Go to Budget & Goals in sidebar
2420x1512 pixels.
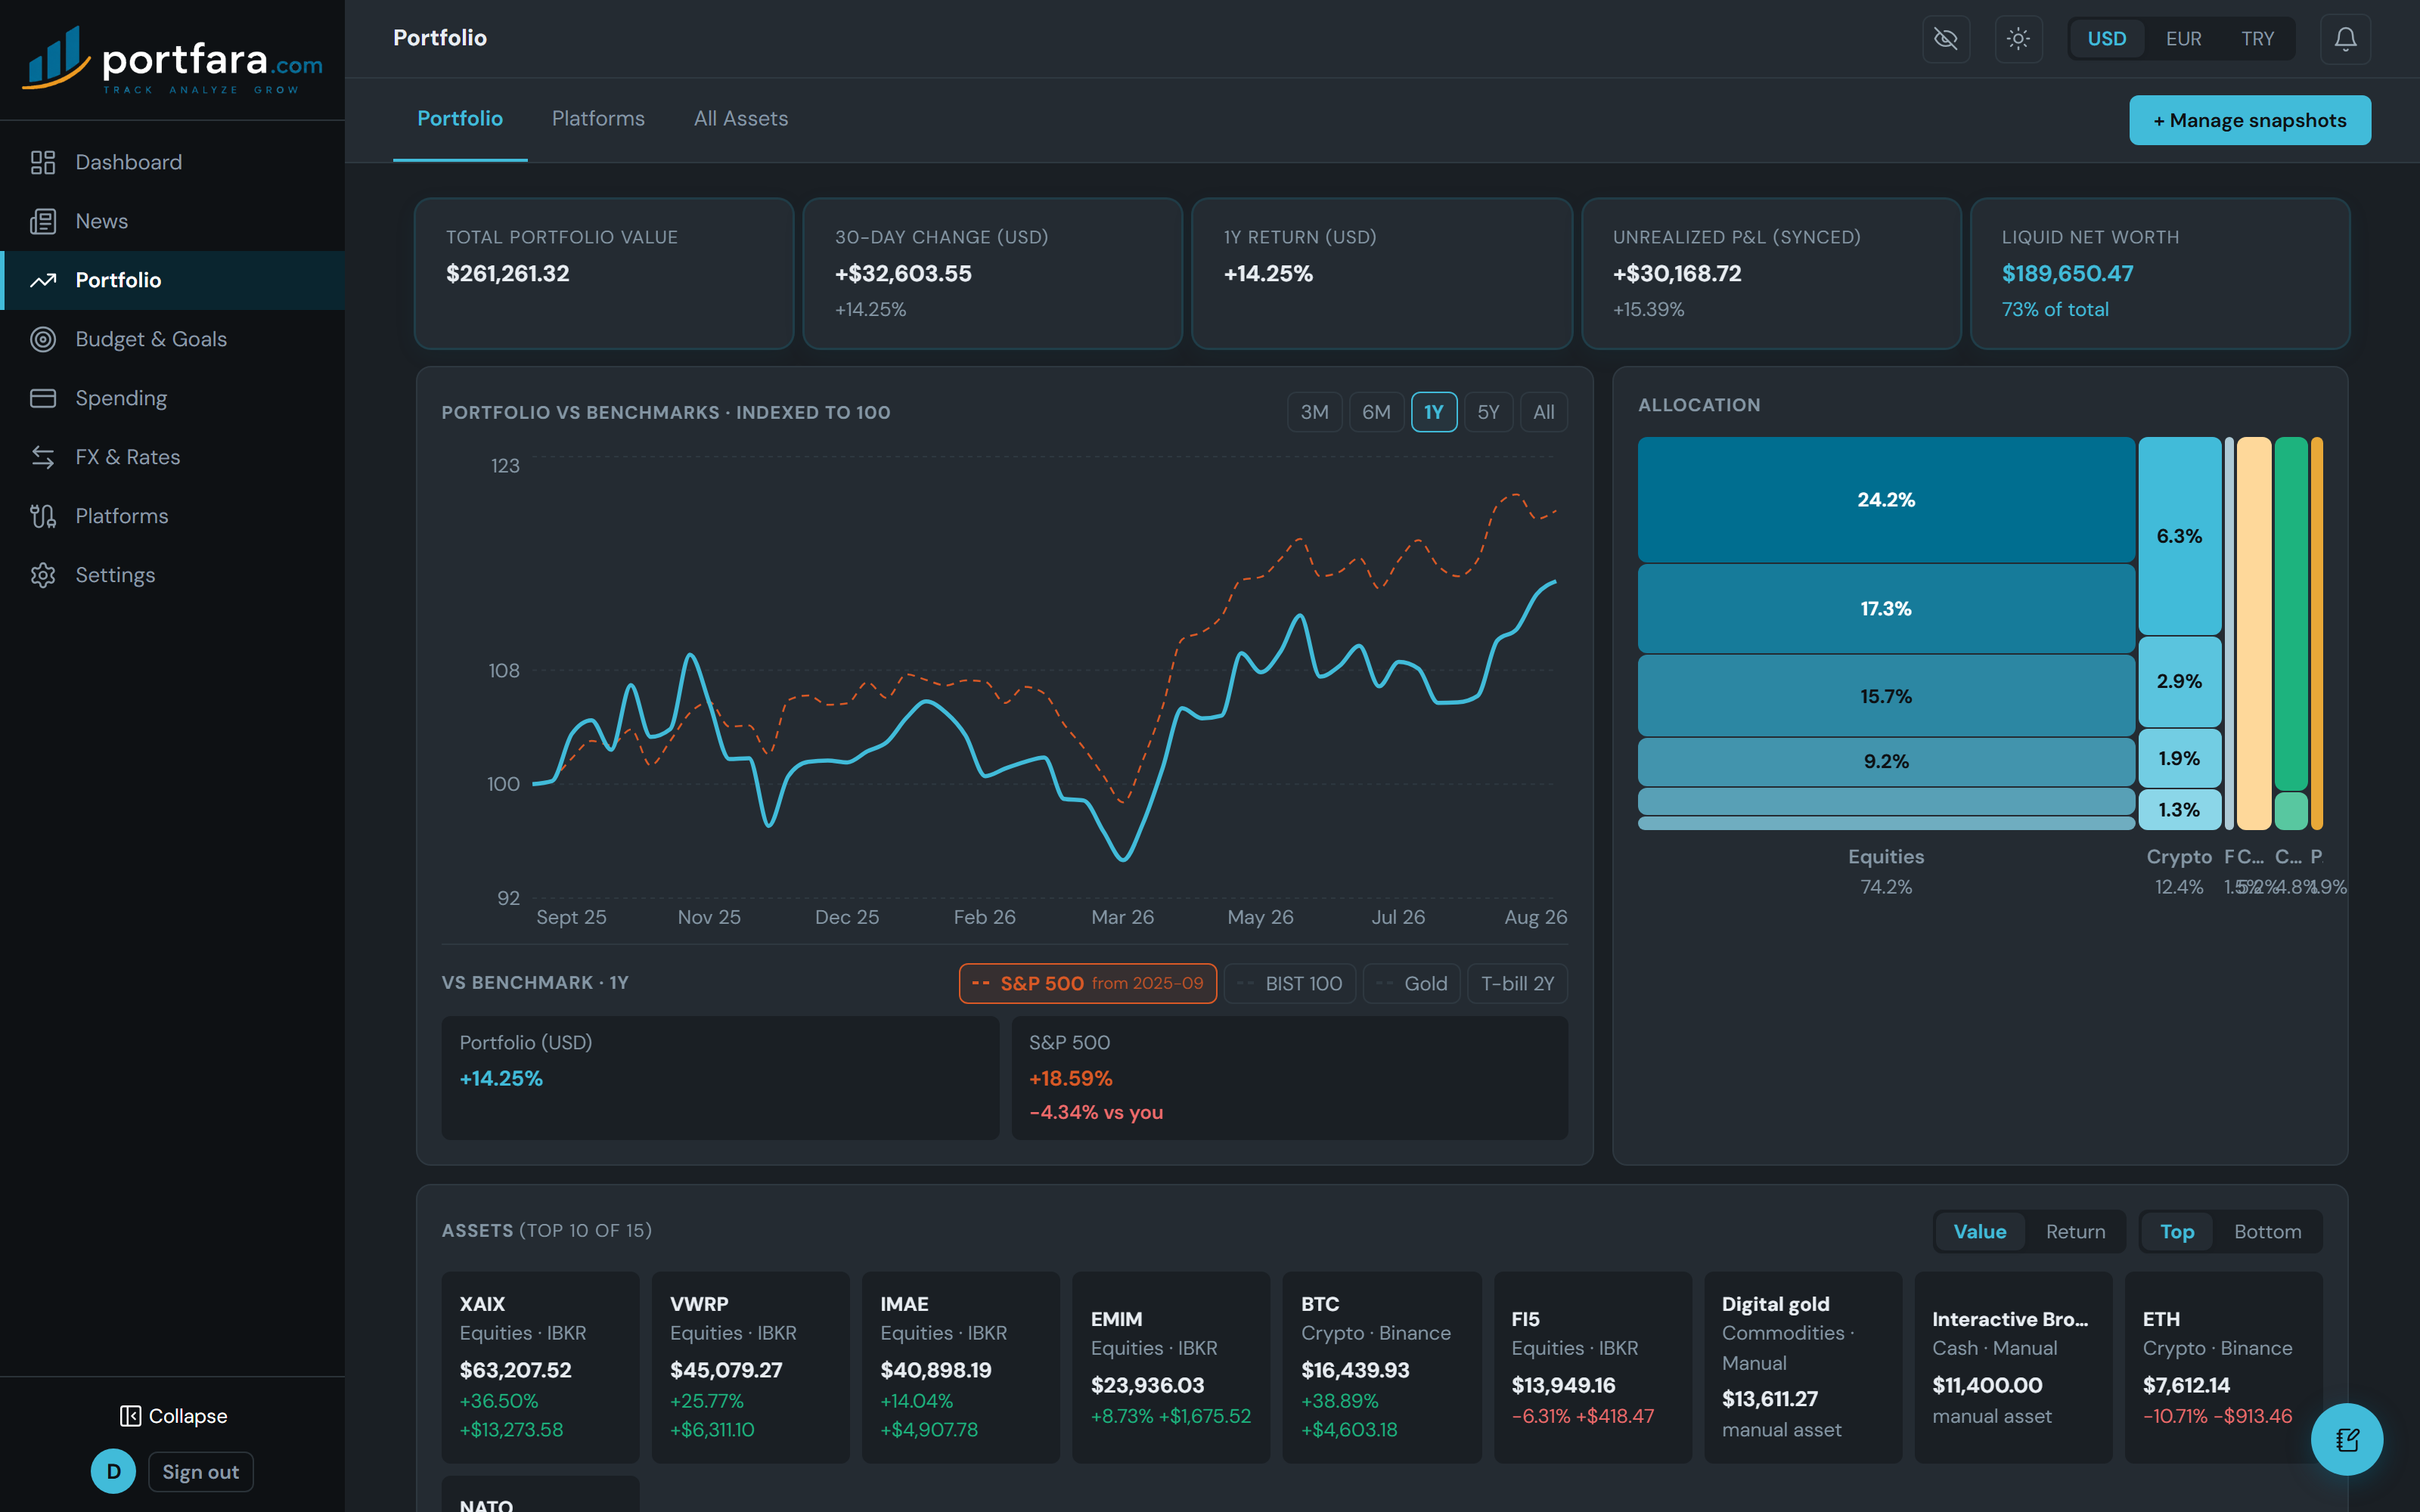[x=172, y=339]
